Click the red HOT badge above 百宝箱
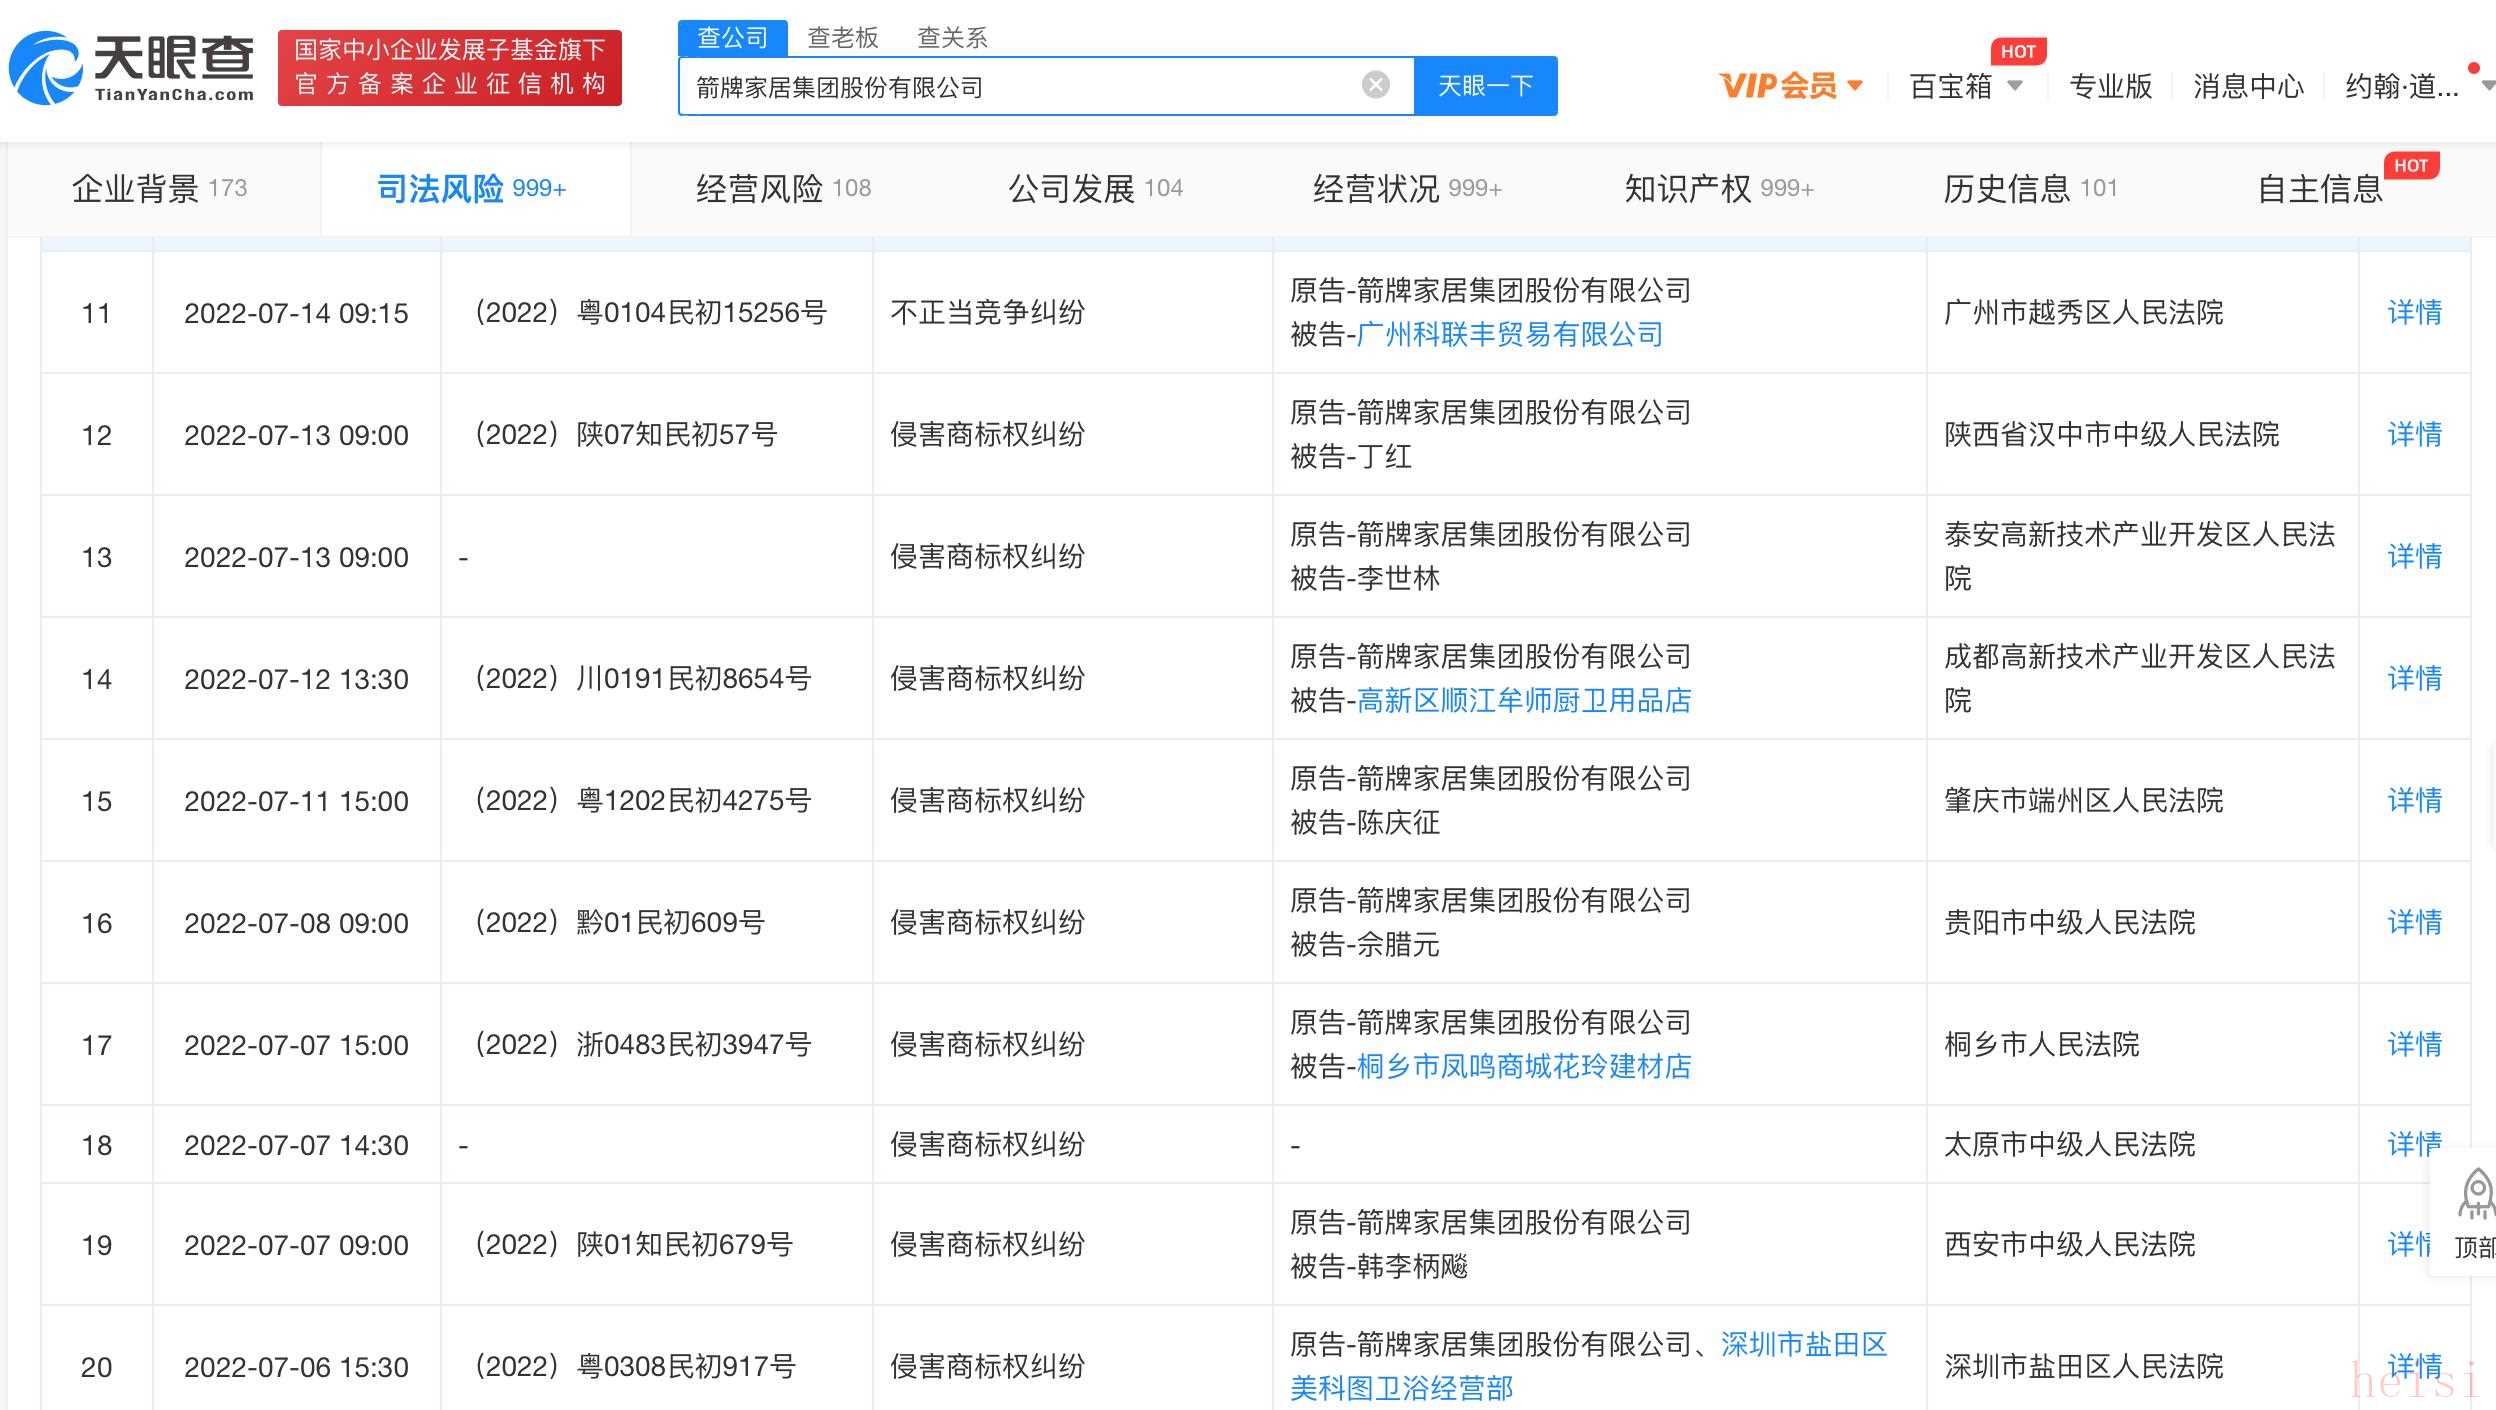The width and height of the screenshot is (2496, 1410). [2017, 51]
